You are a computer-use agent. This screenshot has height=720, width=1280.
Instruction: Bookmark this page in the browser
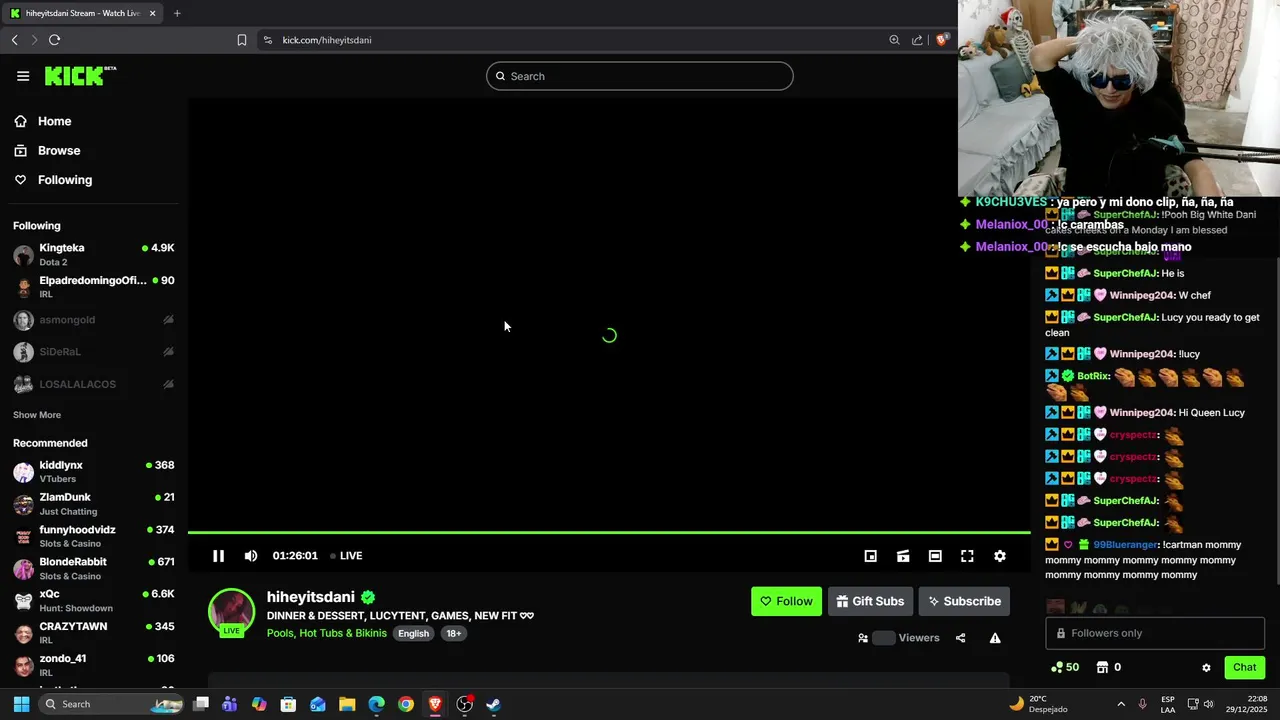[241, 40]
